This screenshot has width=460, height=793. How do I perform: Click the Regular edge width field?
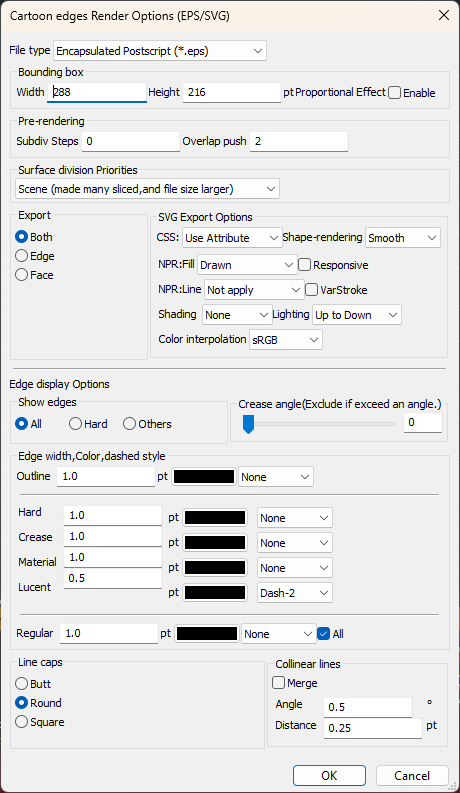(109, 633)
